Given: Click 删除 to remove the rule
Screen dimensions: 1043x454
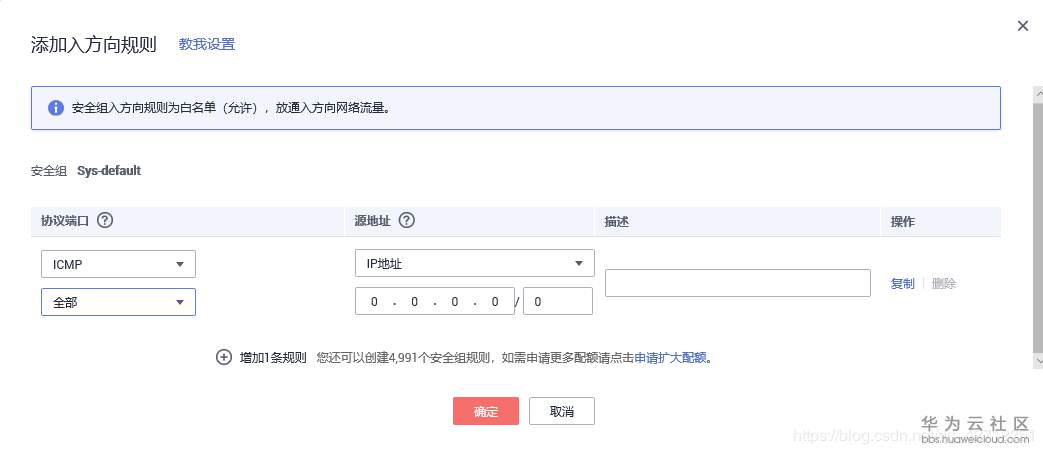Looking at the screenshot, I should point(944,283).
